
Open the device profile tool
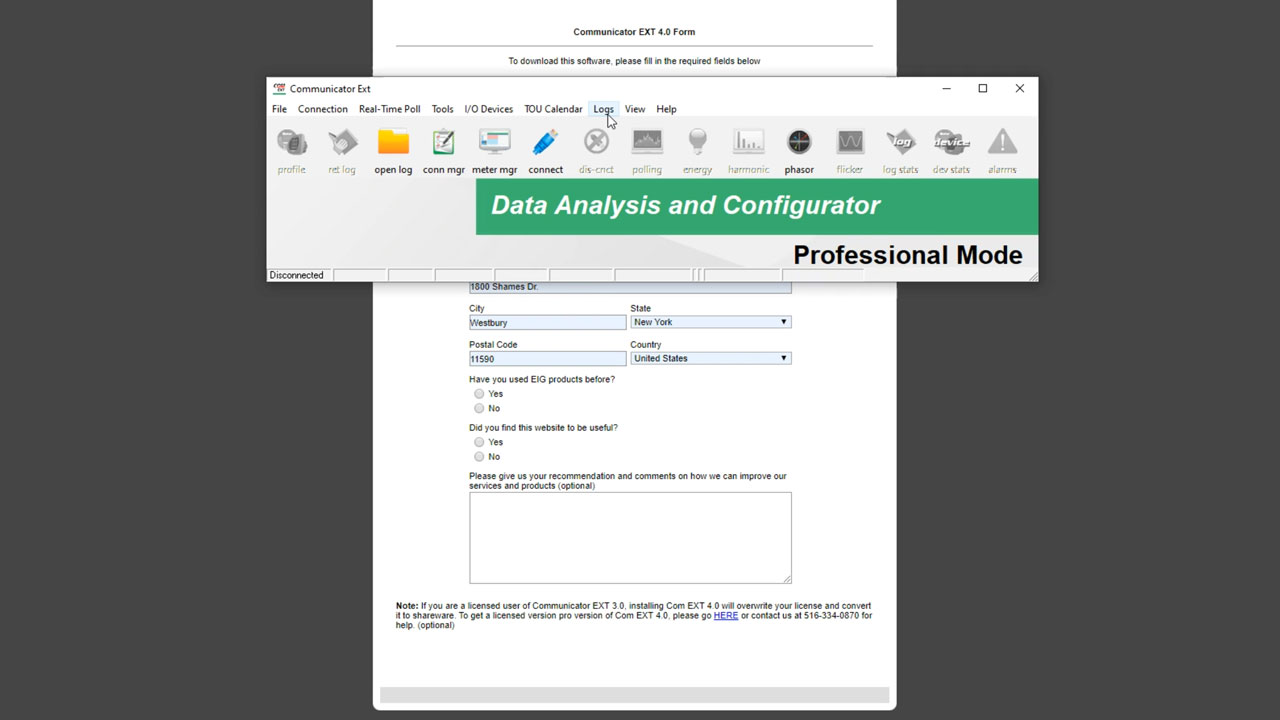tap(292, 150)
